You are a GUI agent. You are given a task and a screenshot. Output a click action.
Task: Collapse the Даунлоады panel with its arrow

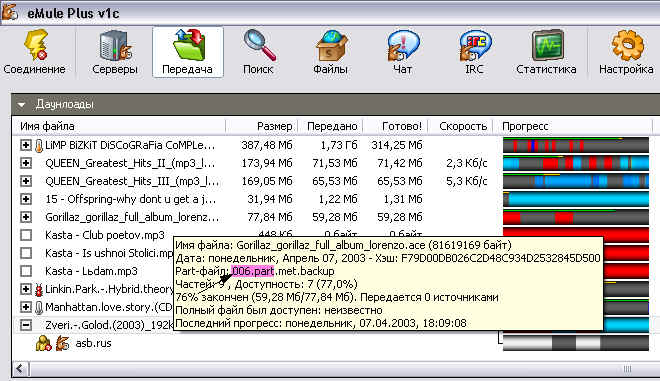coord(22,104)
